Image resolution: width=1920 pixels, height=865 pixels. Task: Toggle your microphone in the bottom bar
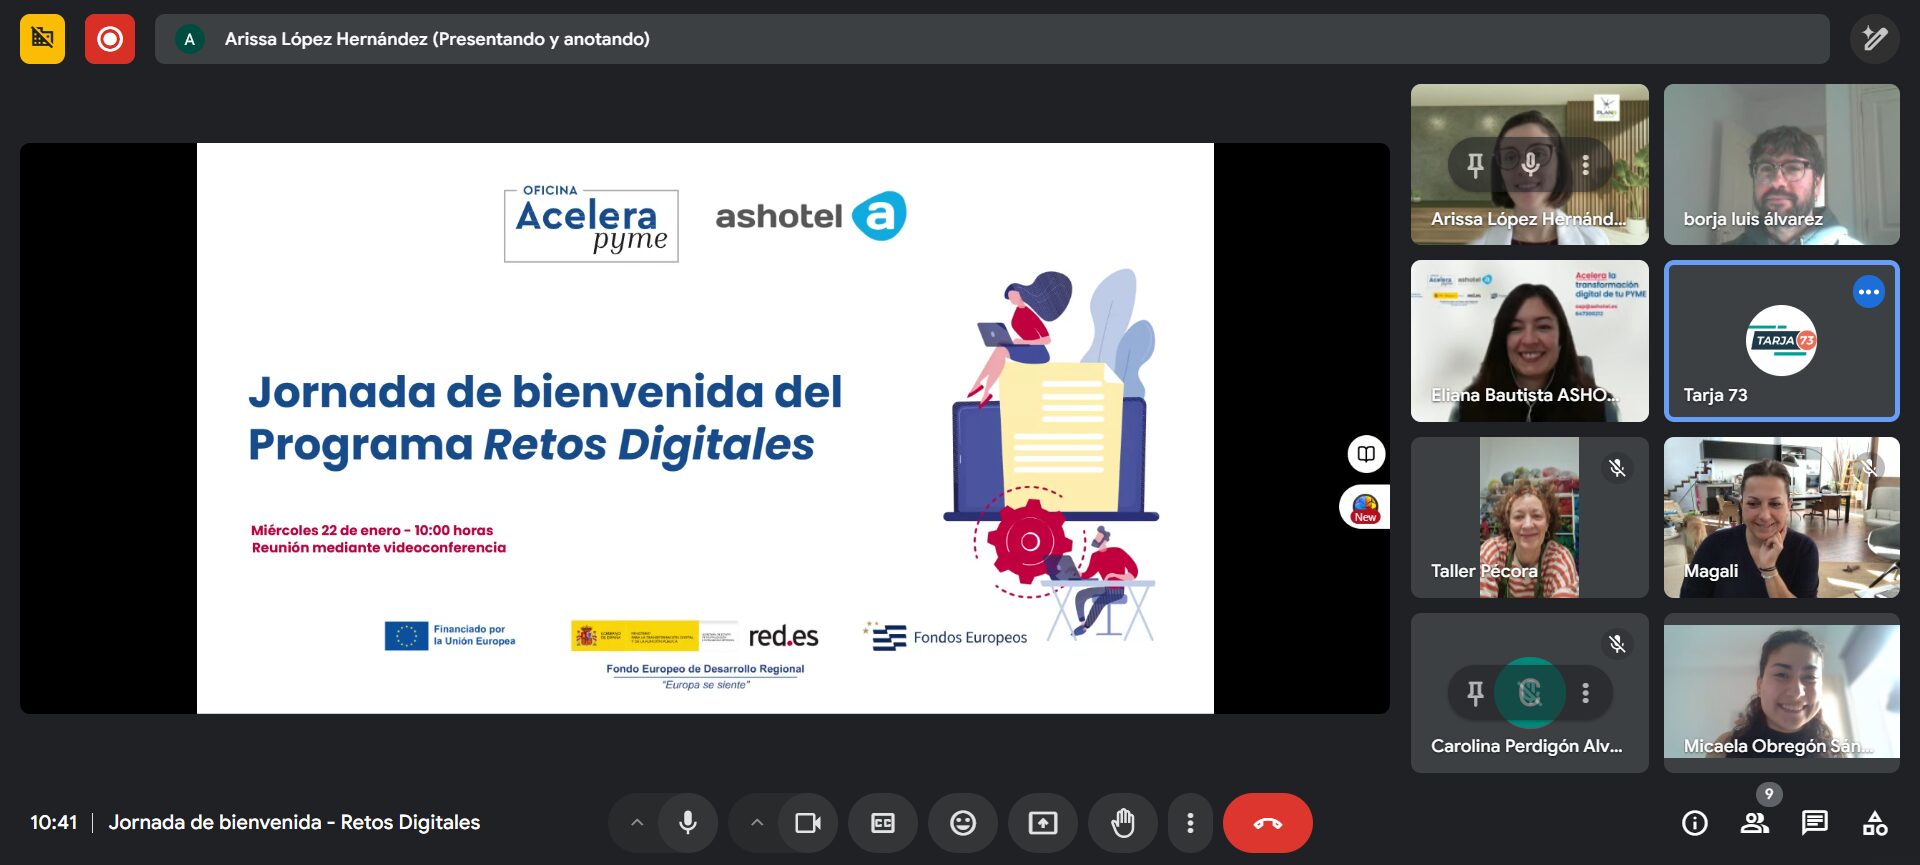(688, 823)
